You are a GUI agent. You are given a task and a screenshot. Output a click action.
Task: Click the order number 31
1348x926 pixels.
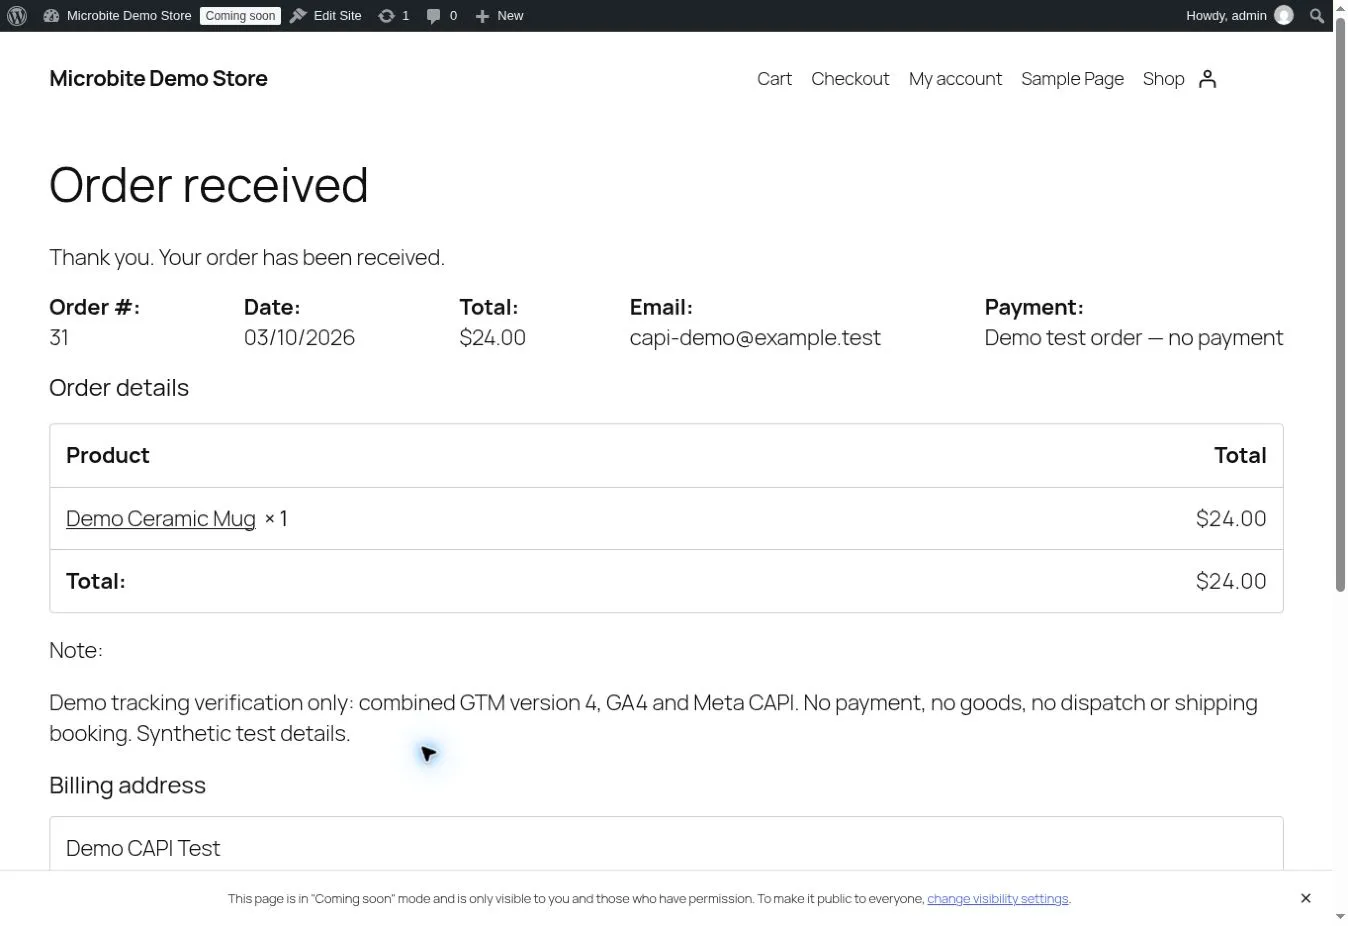[59, 338]
